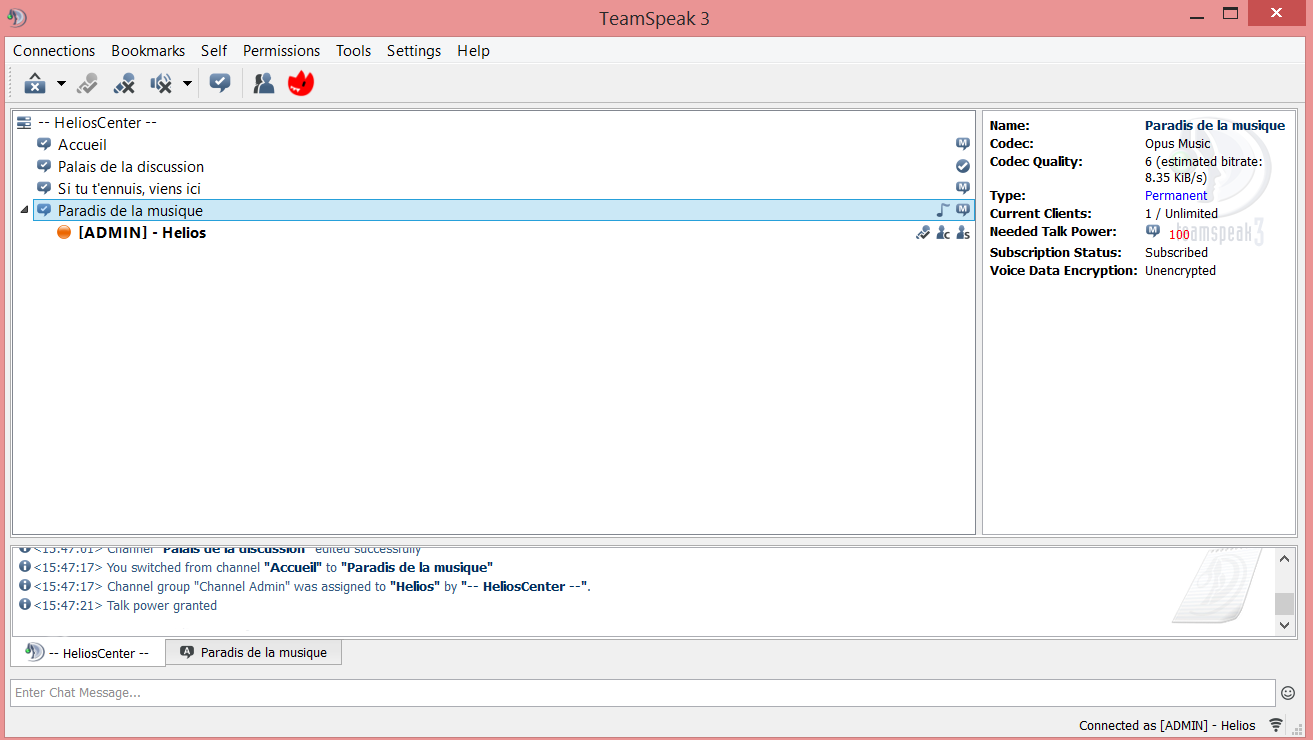Image resolution: width=1313 pixels, height=740 pixels.
Task: Toggle speaker mute in toolbar
Action: pyautogui.click(x=161, y=84)
